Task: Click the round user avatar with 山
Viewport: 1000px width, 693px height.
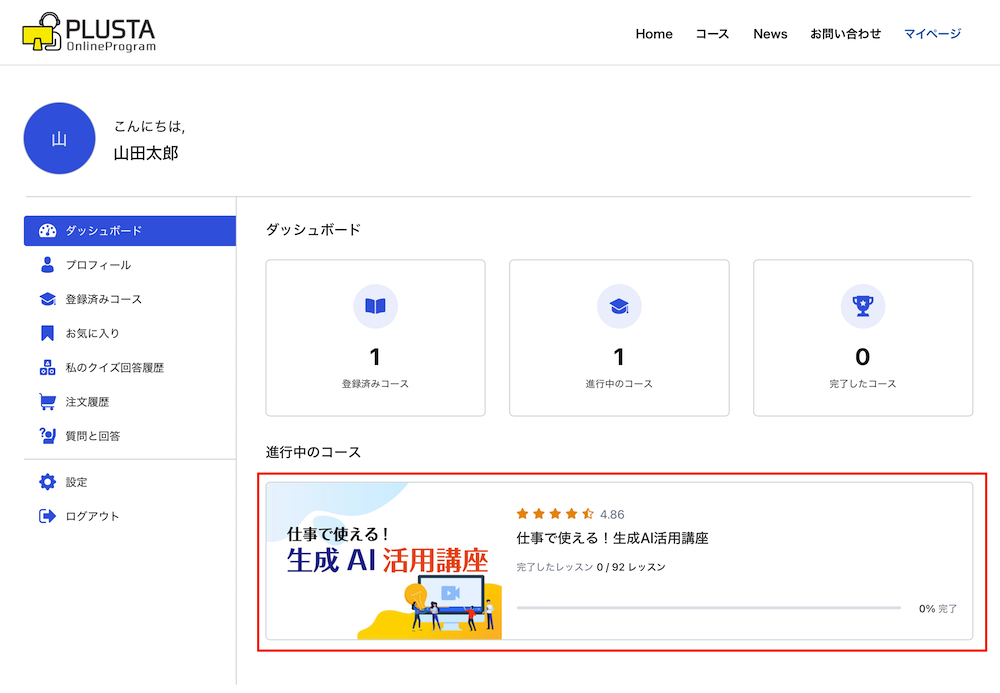Action: tap(59, 139)
